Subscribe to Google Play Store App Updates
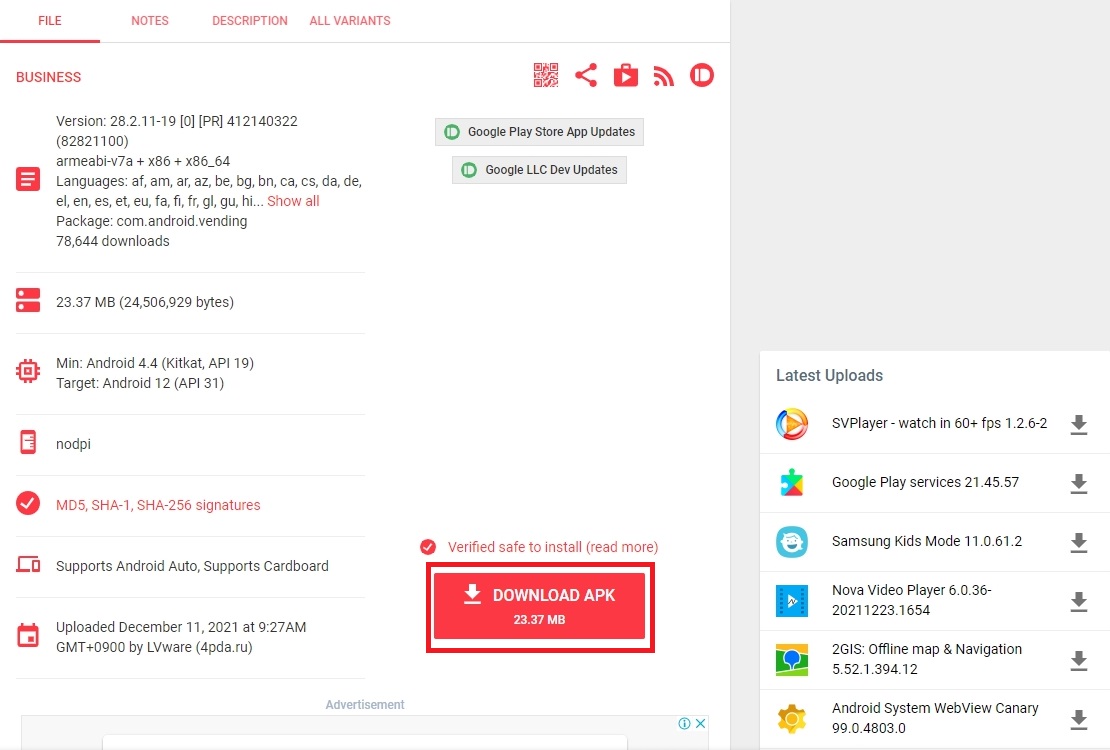The width and height of the screenshot is (1110, 750). [539, 132]
